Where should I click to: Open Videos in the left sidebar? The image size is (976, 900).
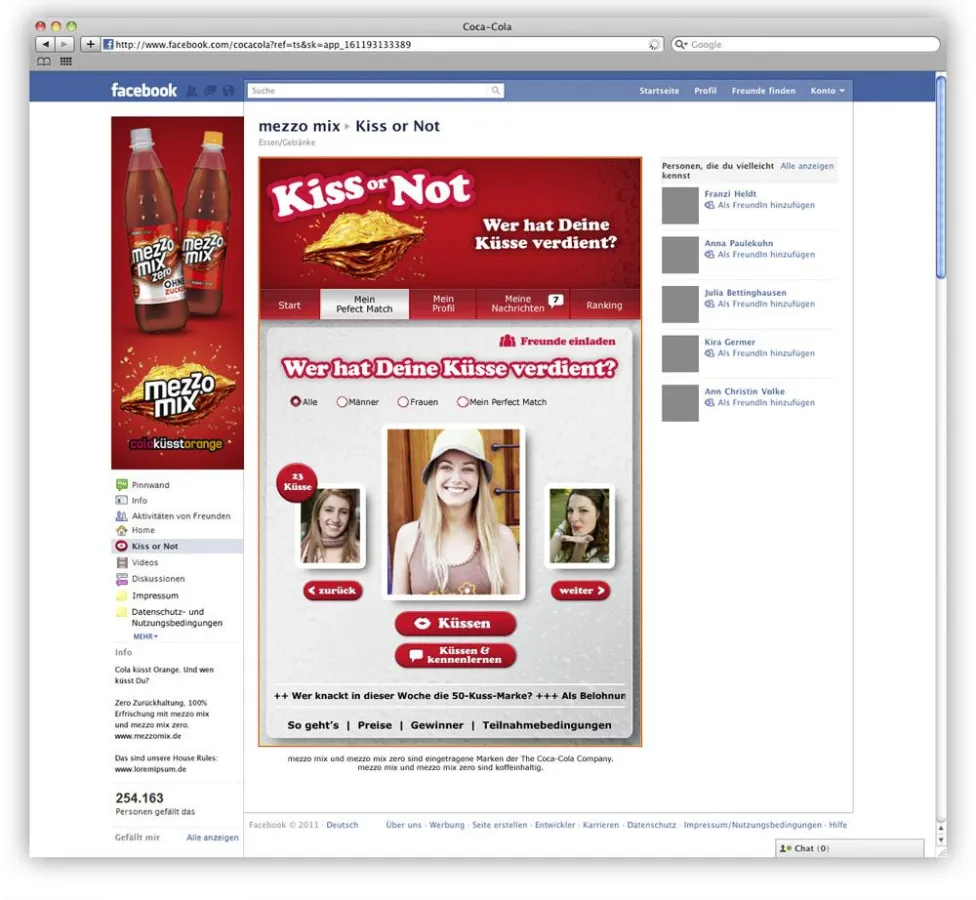point(144,563)
